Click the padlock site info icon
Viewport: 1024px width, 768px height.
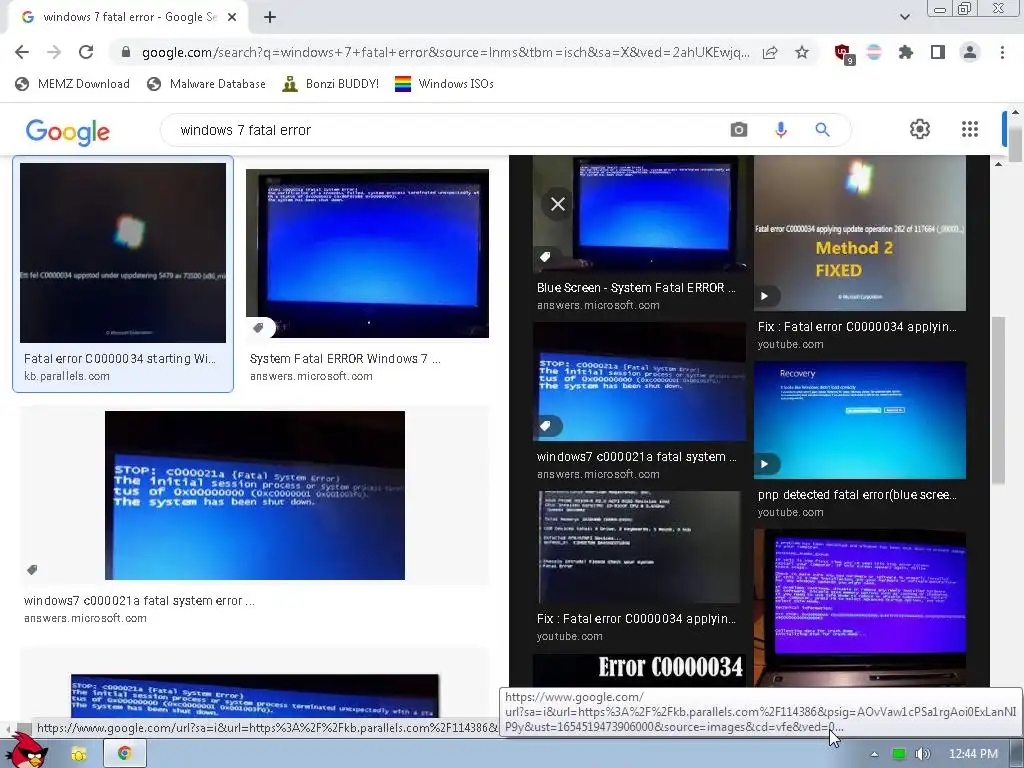pos(126,52)
